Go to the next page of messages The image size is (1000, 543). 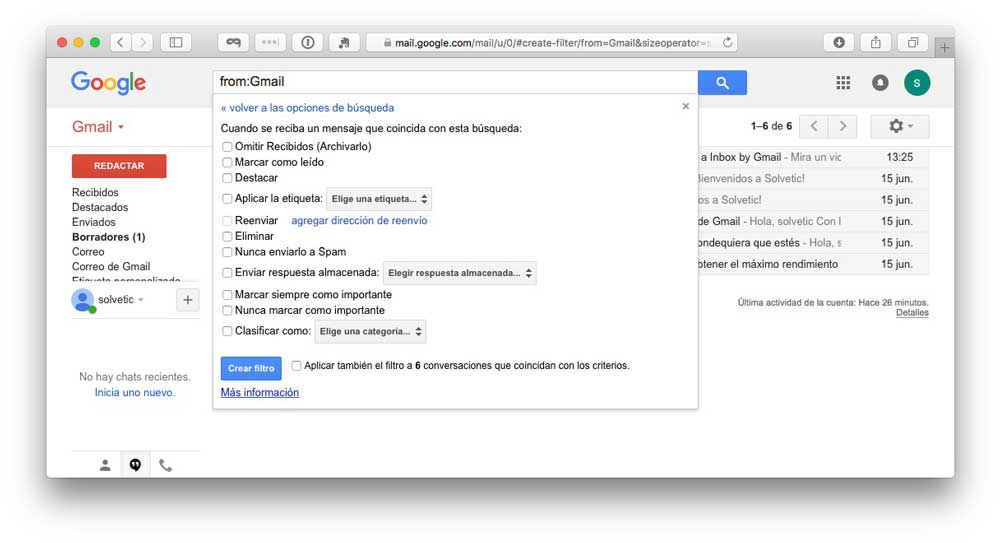843,126
